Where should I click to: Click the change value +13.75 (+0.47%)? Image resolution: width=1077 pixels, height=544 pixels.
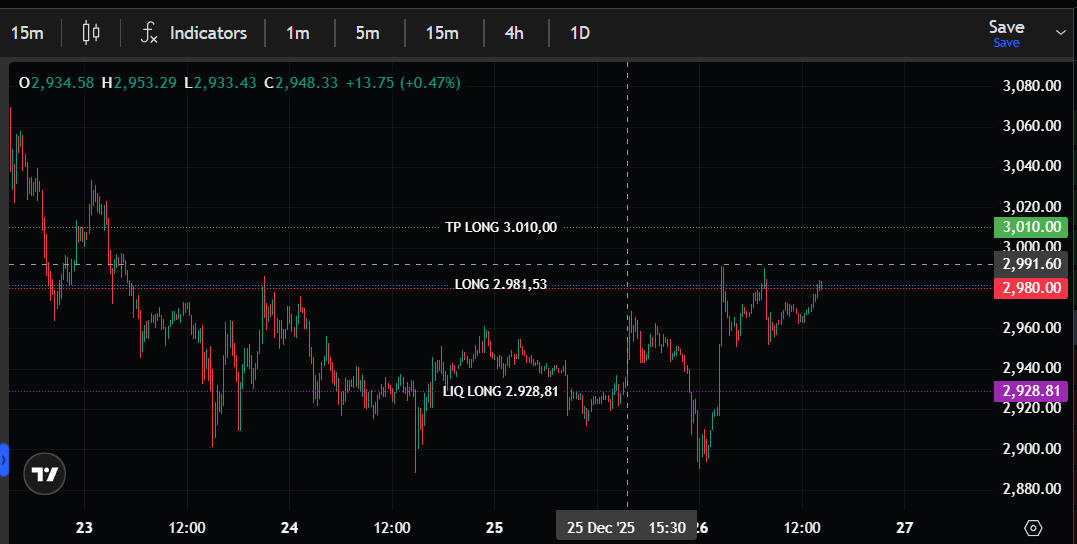403,82
